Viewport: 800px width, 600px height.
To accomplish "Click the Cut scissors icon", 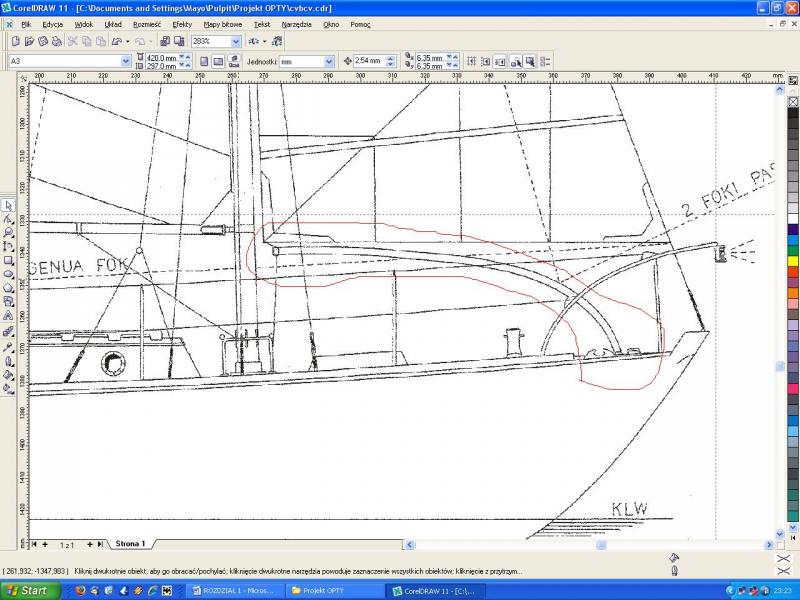I will pos(73,41).
